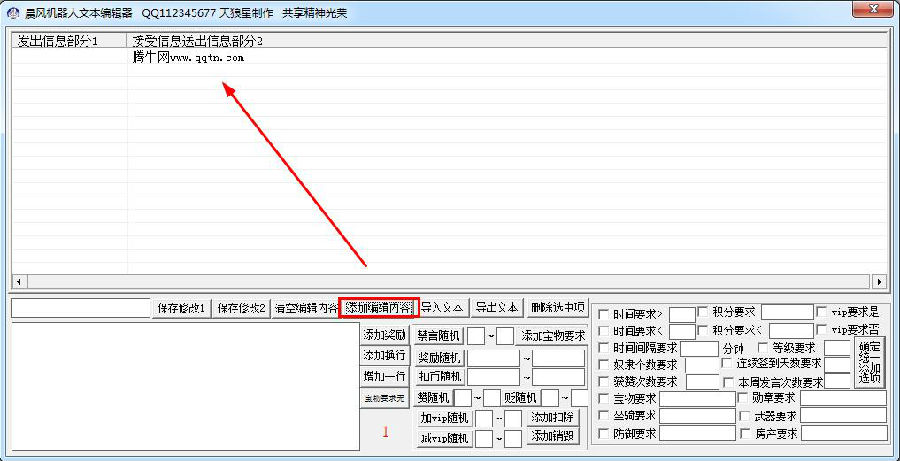Select the 腾牛网www.qqtn.com list row
Screen dimensions: 900x461
click(x=188, y=57)
